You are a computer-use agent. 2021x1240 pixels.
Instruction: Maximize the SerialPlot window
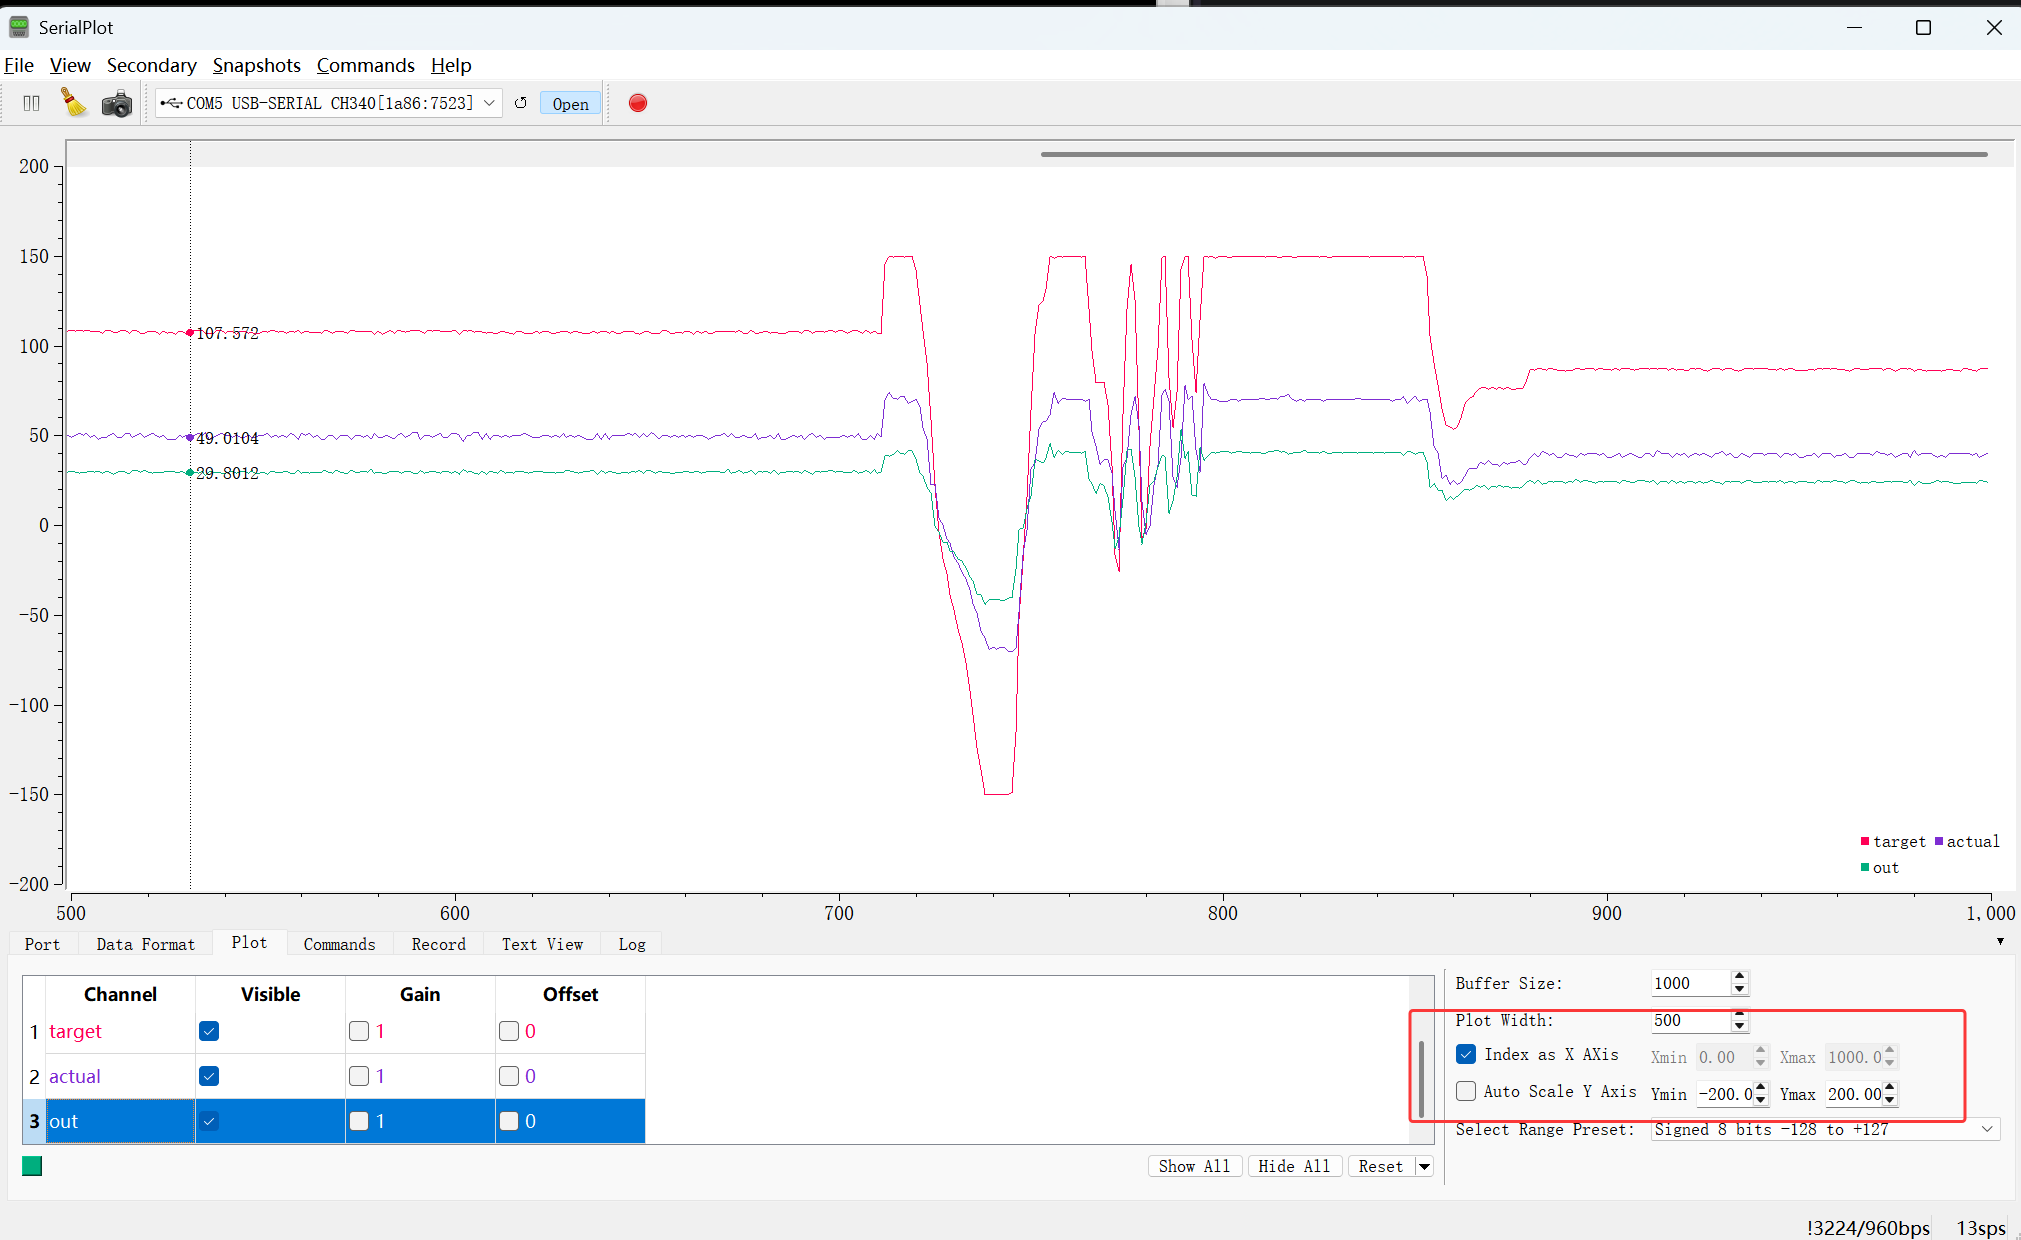point(1923,27)
